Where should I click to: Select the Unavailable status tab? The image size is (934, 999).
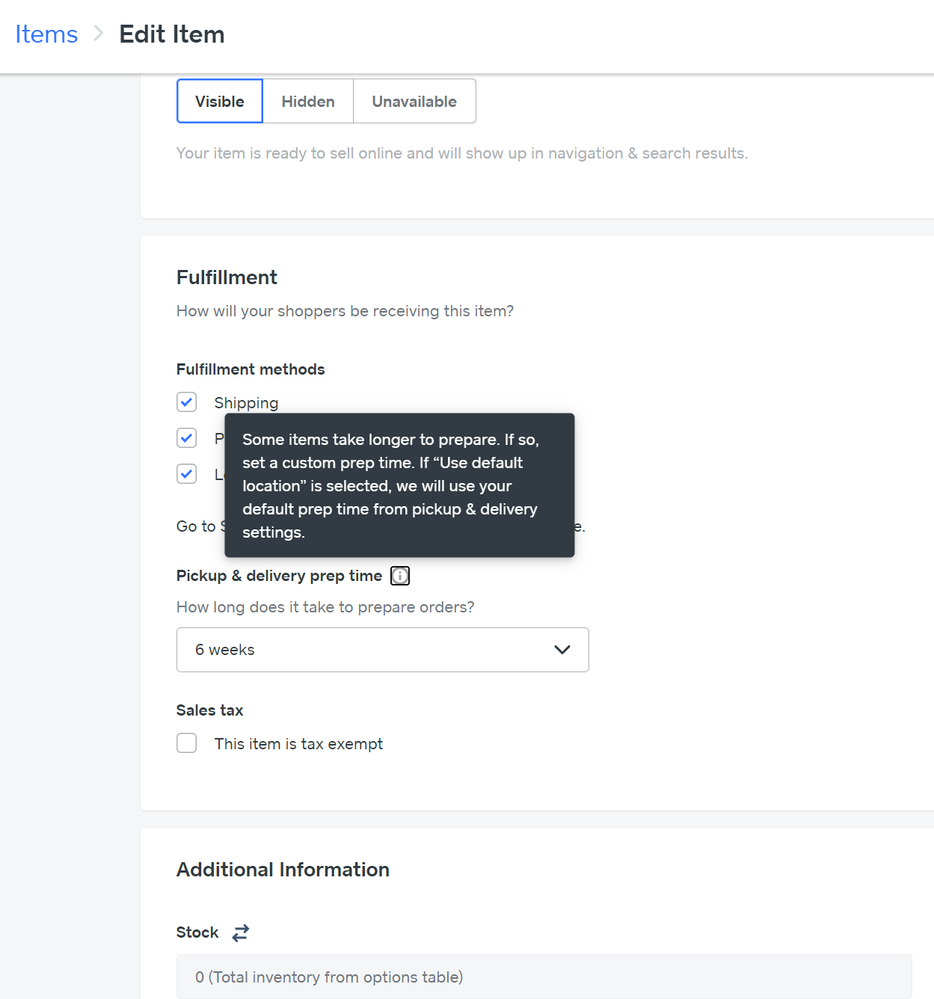pos(414,100)
